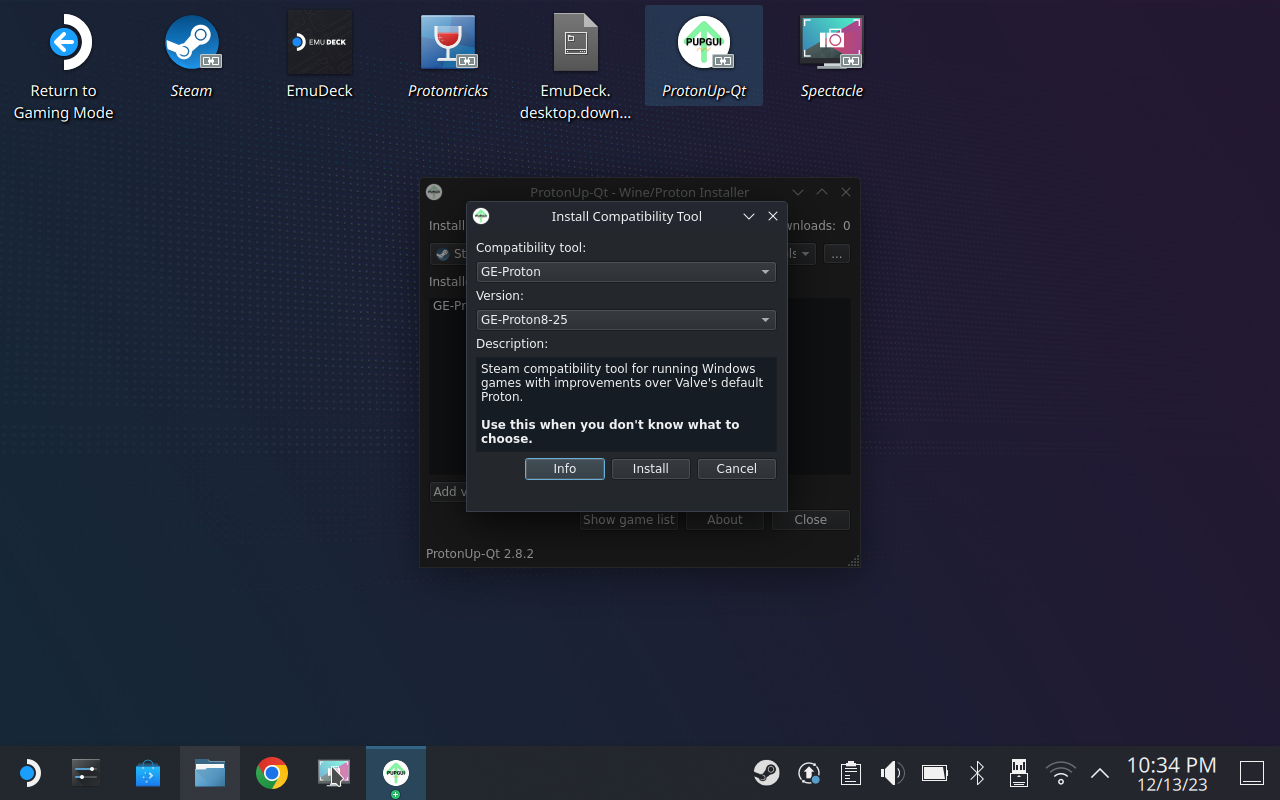Viewport: 1280px width, 800px height.
Task: Open System Settings from the taskbar
Action: coord(86,773)
